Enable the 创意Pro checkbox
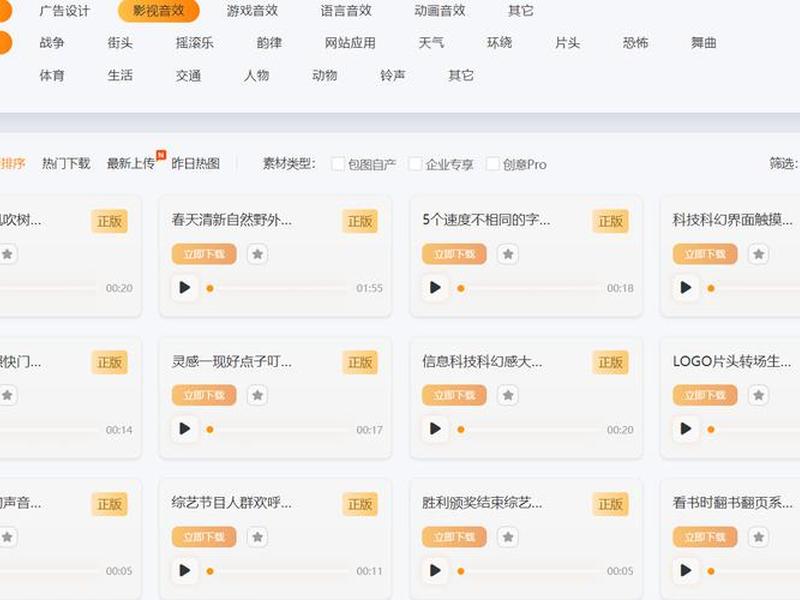Screen dimensions: 800x600 493,164
